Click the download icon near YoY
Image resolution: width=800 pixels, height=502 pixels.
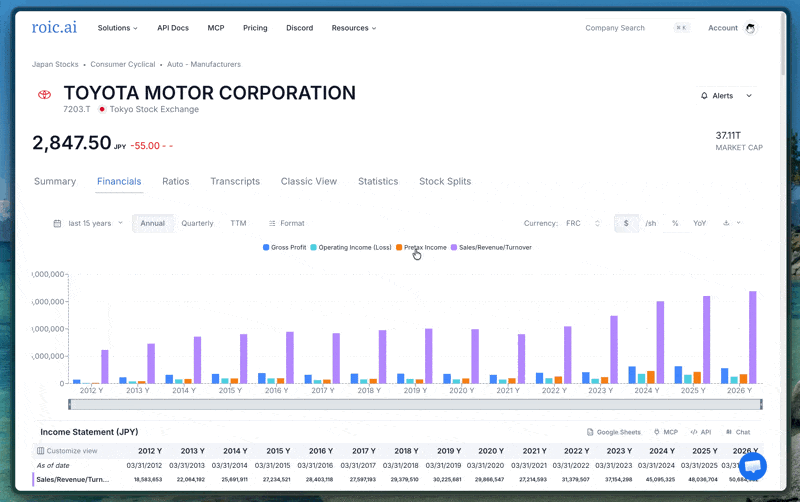pyautogui.click(x=726, y=223)
